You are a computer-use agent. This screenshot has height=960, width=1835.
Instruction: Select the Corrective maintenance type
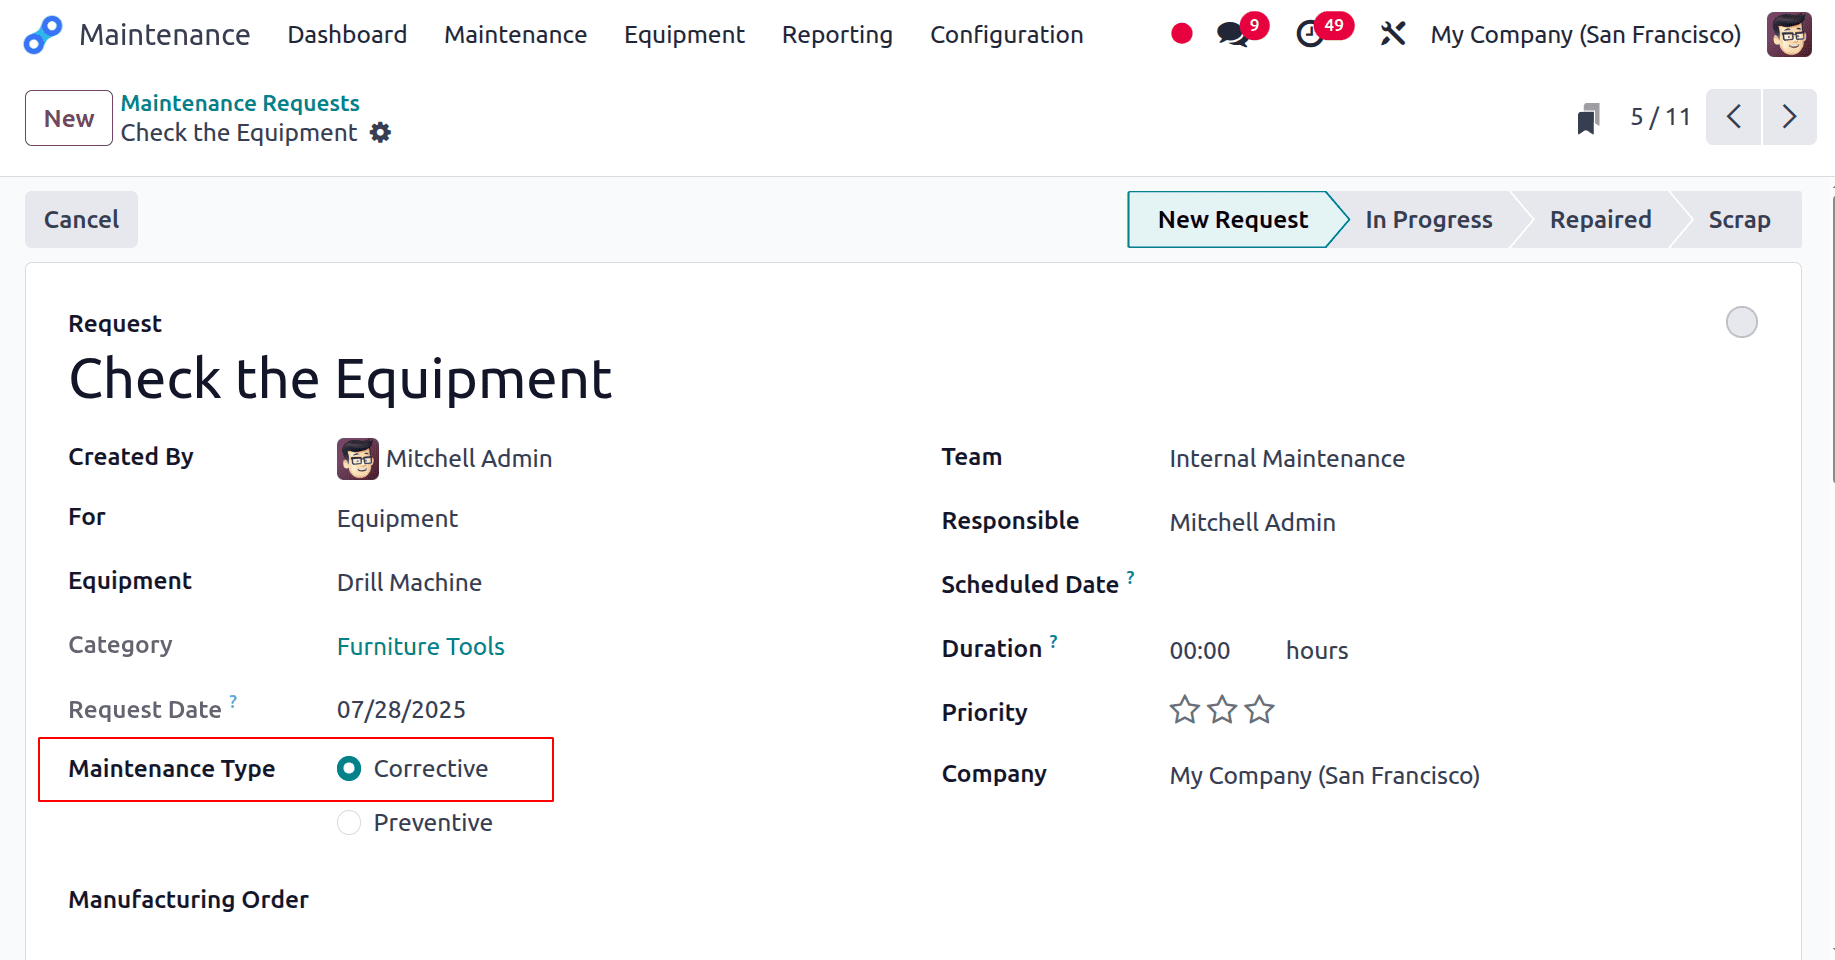coord(349,768)
